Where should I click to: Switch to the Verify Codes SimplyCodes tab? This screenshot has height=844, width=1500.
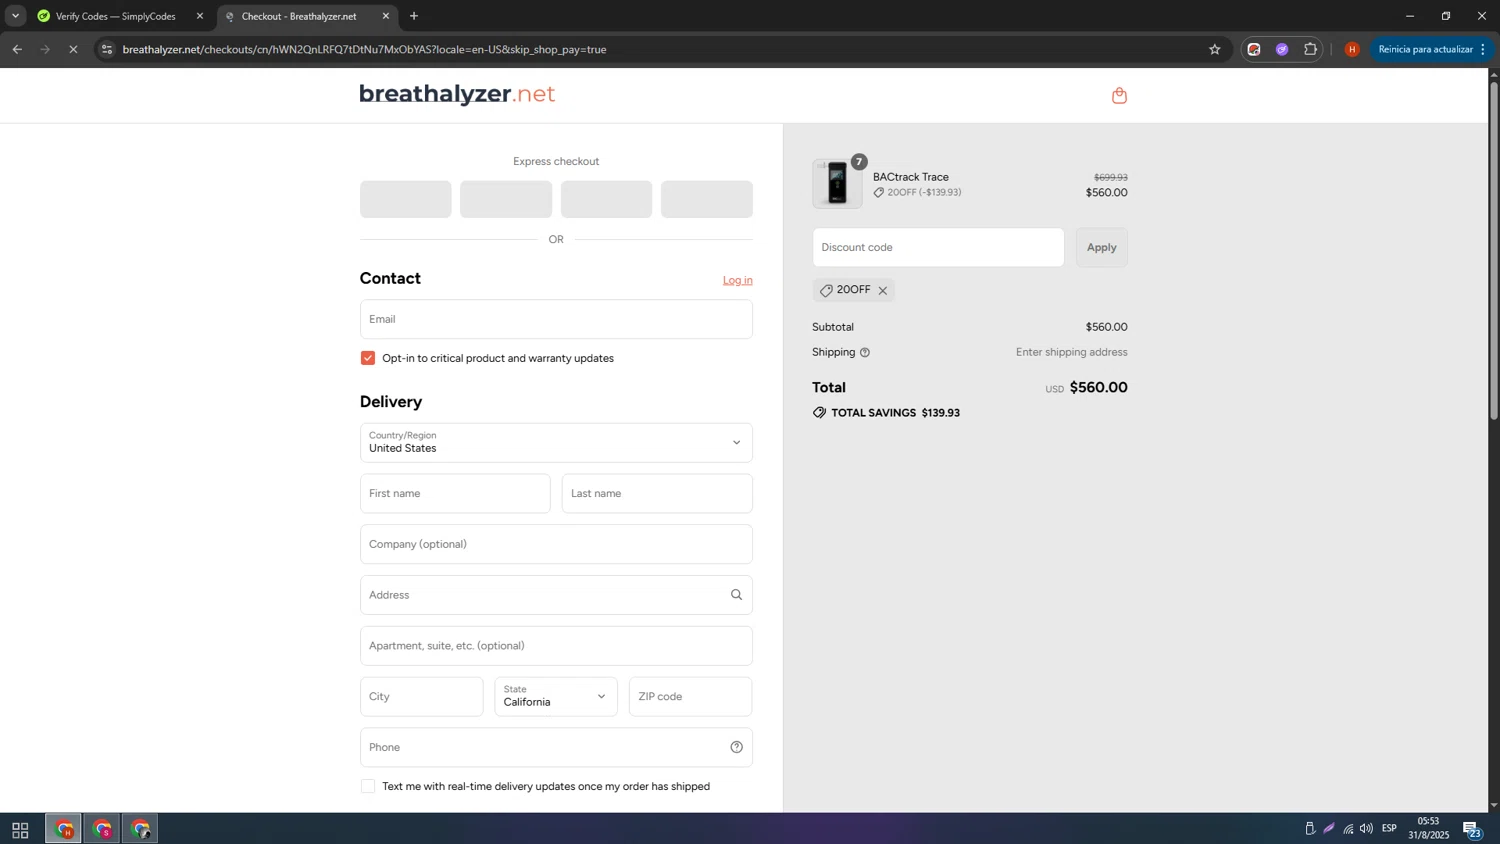(x=117, y=16)
